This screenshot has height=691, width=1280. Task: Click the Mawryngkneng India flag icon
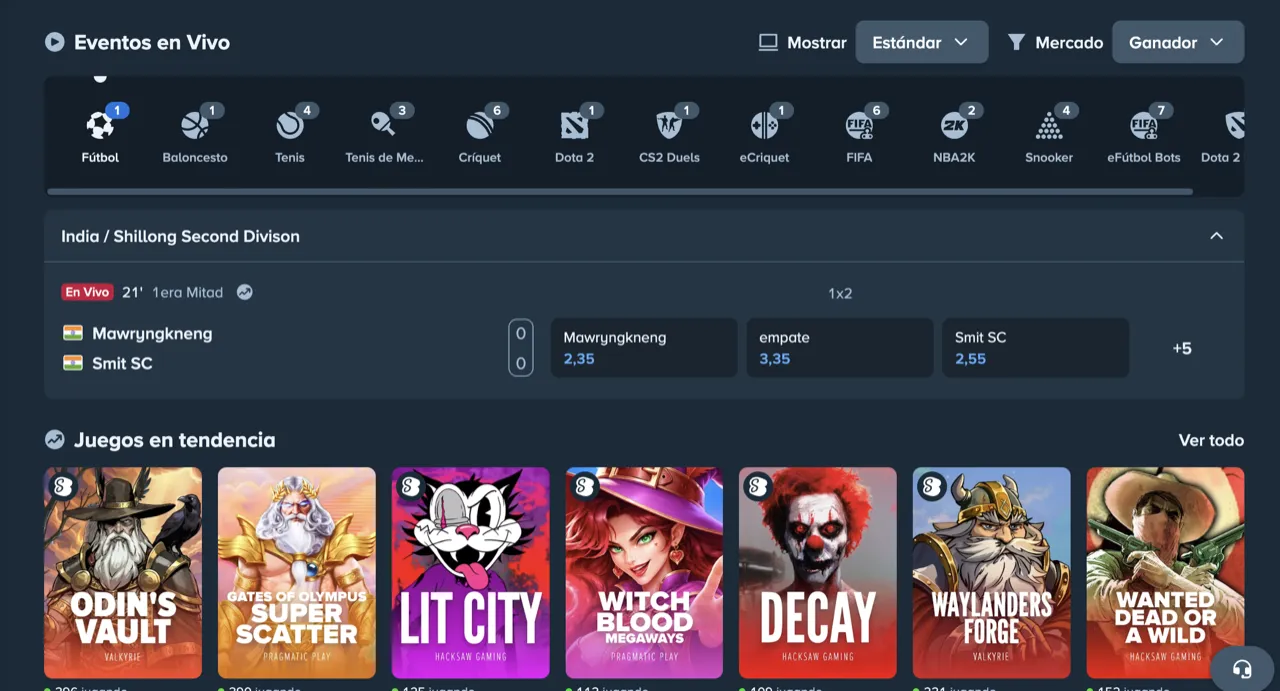(73, 333)
